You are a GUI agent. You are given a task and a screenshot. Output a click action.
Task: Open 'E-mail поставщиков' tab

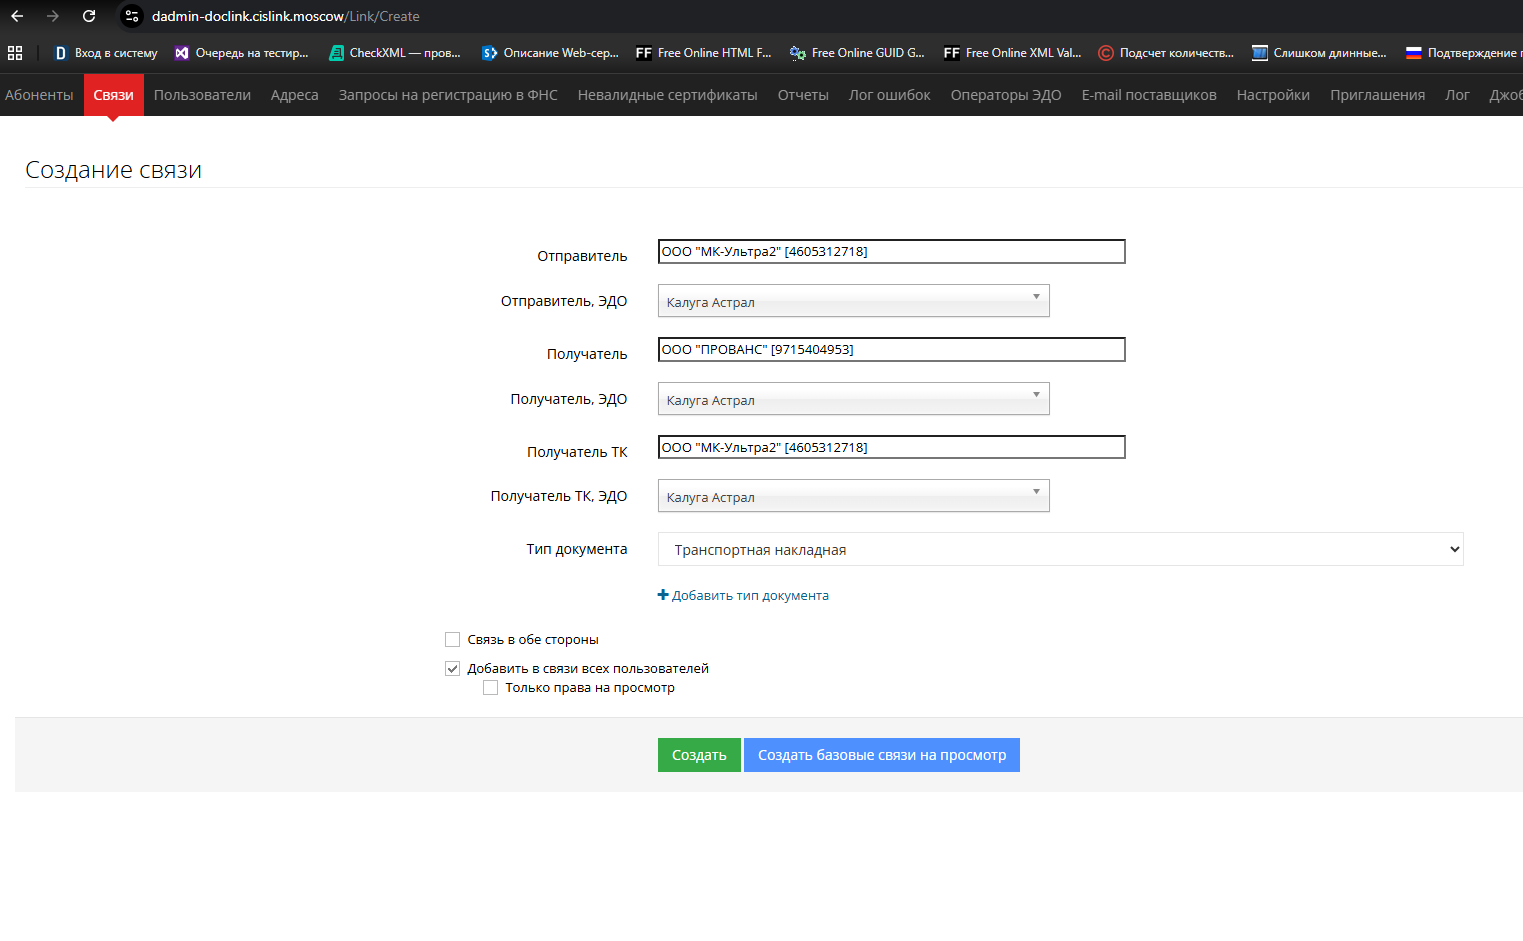point(1149,95)
